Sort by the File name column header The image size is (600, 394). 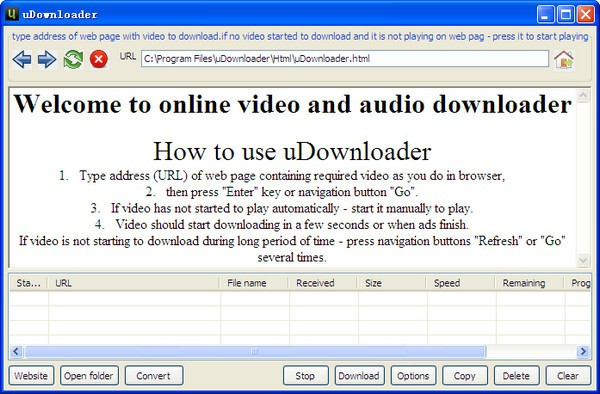254,283
